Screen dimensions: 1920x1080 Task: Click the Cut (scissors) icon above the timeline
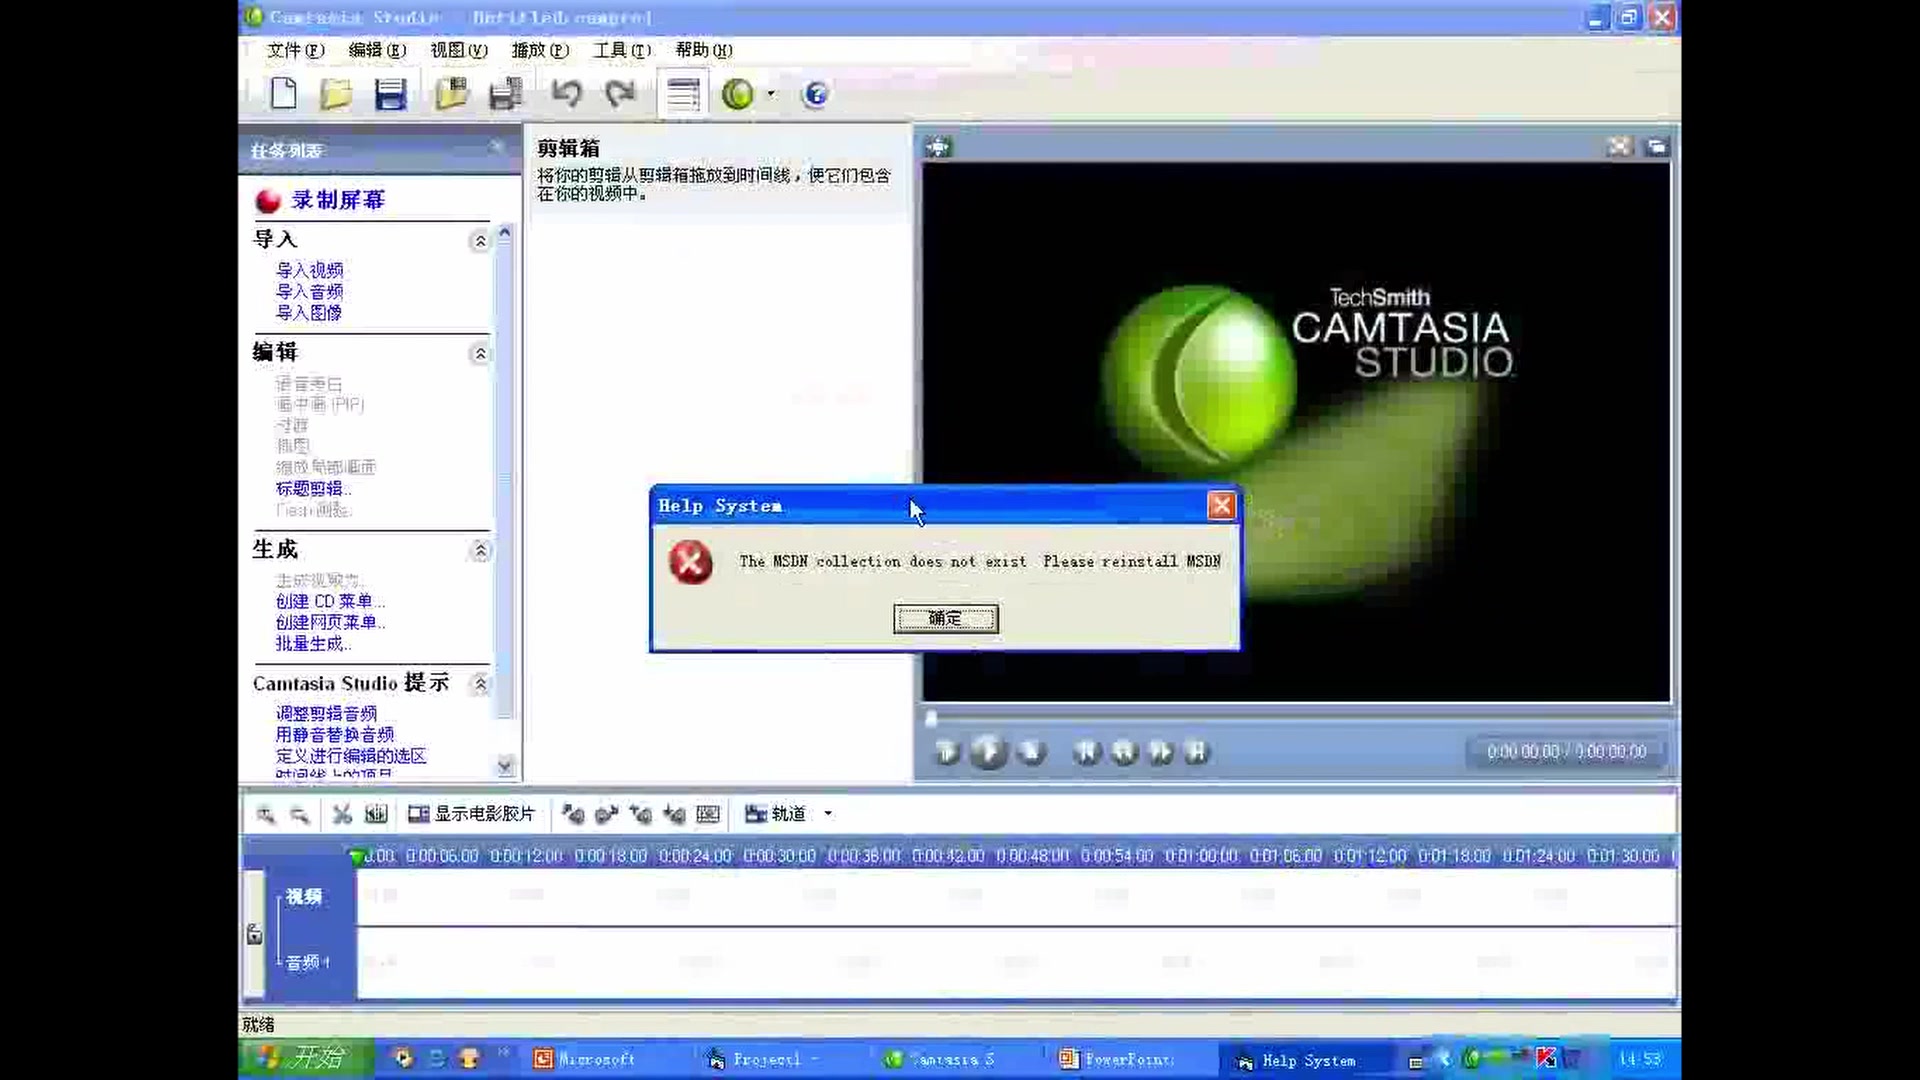(x=341, y=814)
